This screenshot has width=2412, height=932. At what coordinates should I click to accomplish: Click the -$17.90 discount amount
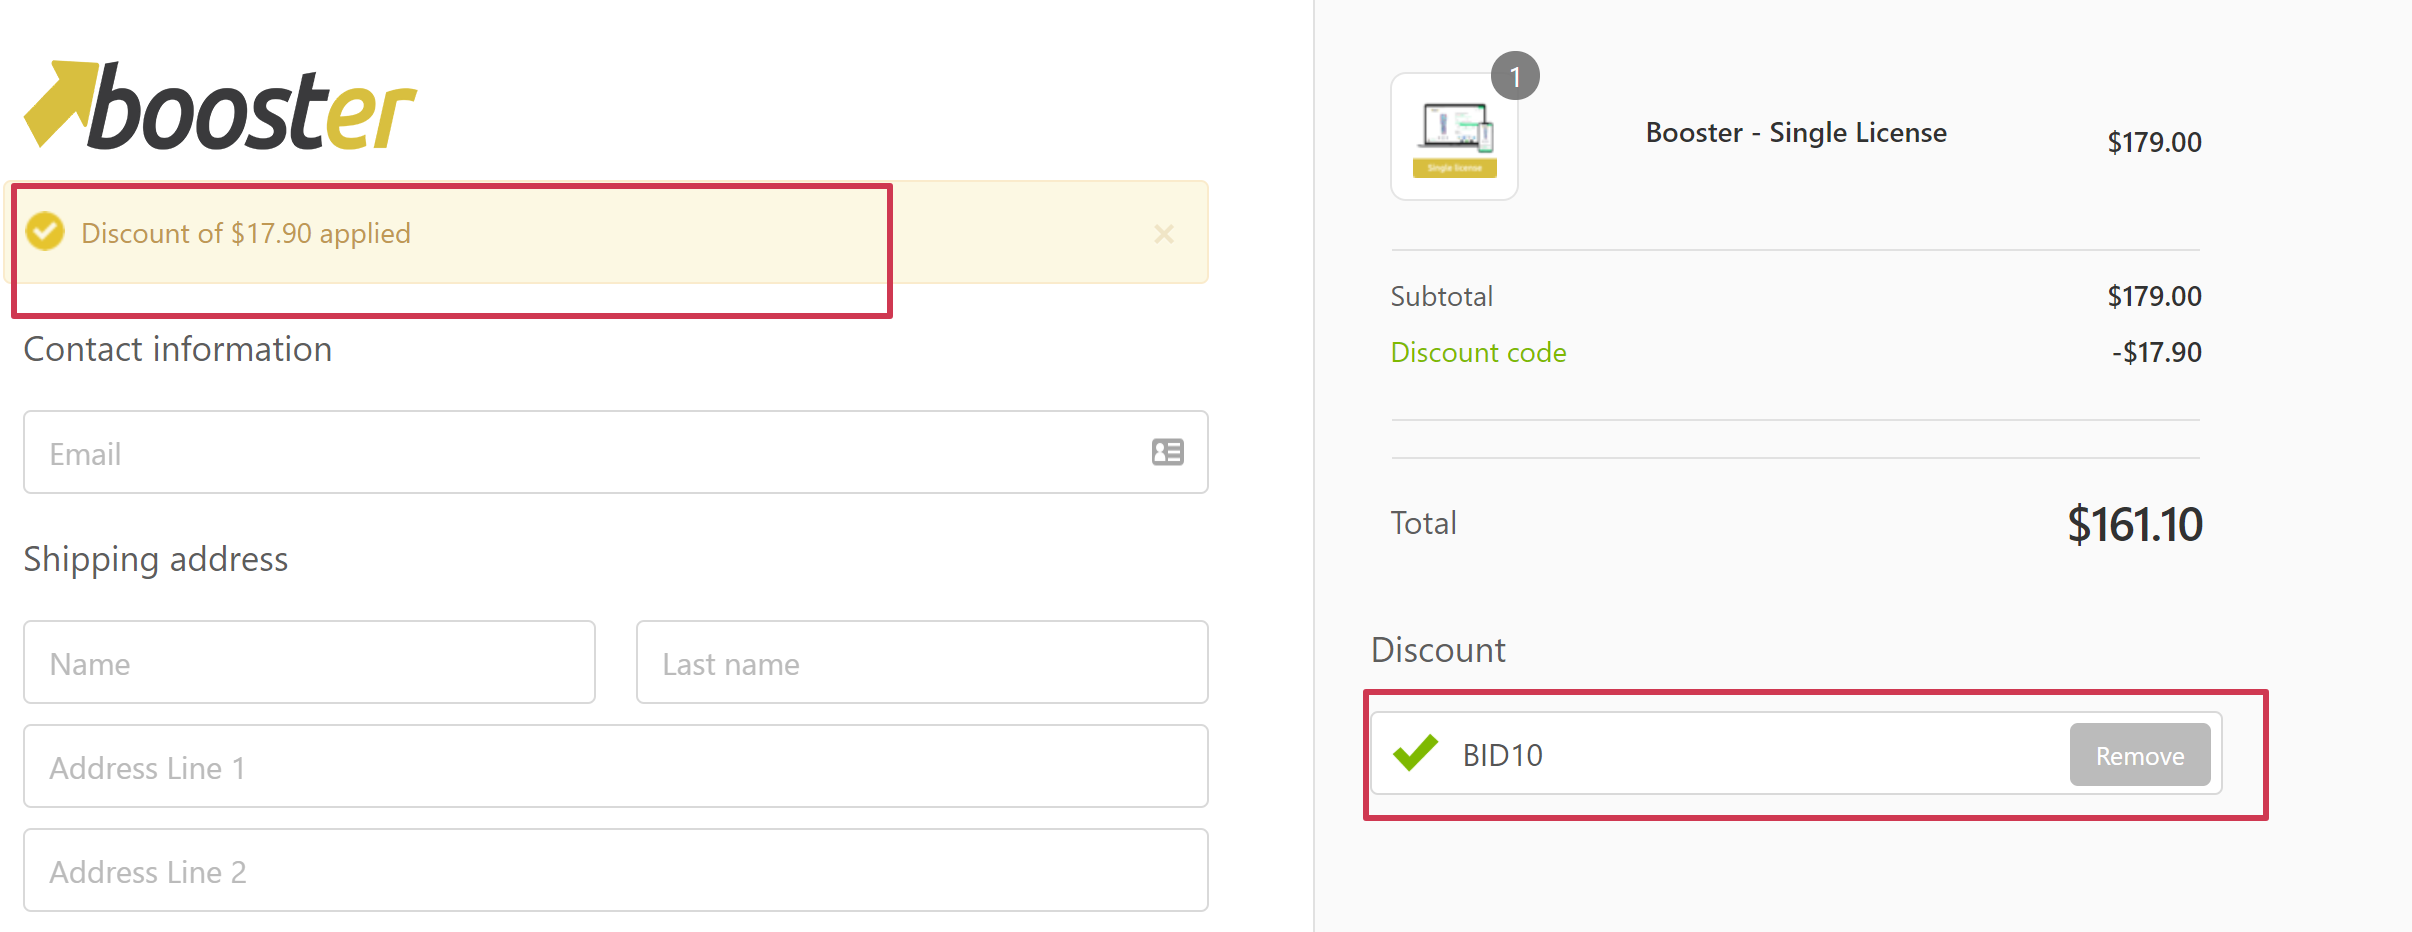point(2157,352)
